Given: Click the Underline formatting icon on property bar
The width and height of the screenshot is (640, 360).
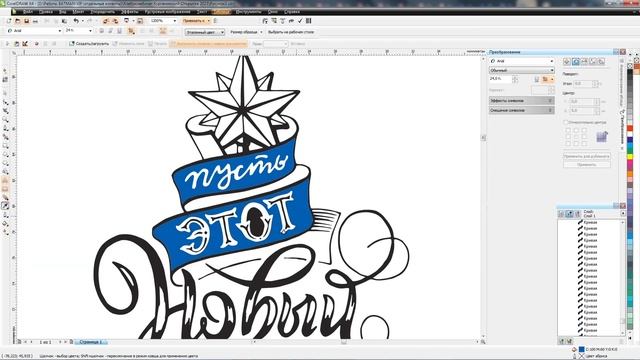Looking at the screenshot, I should pos(119,31).
